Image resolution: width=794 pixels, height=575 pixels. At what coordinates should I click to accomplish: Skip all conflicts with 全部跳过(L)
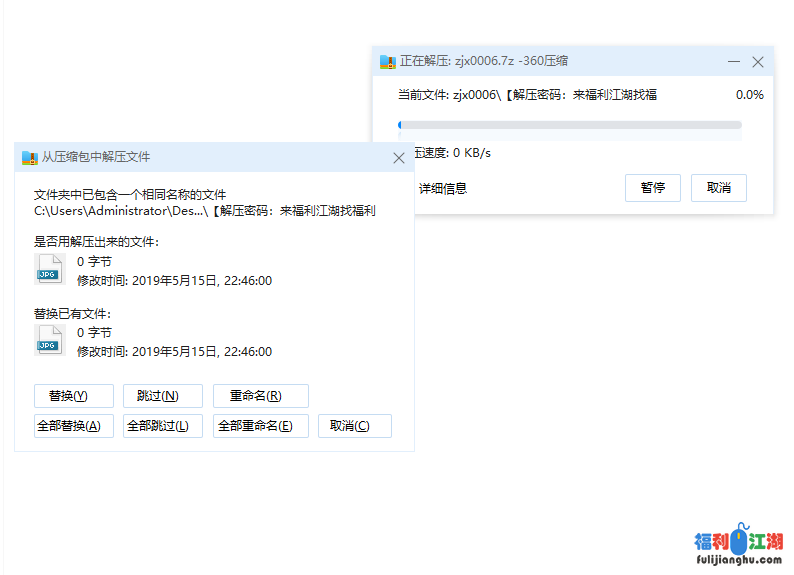163,426
